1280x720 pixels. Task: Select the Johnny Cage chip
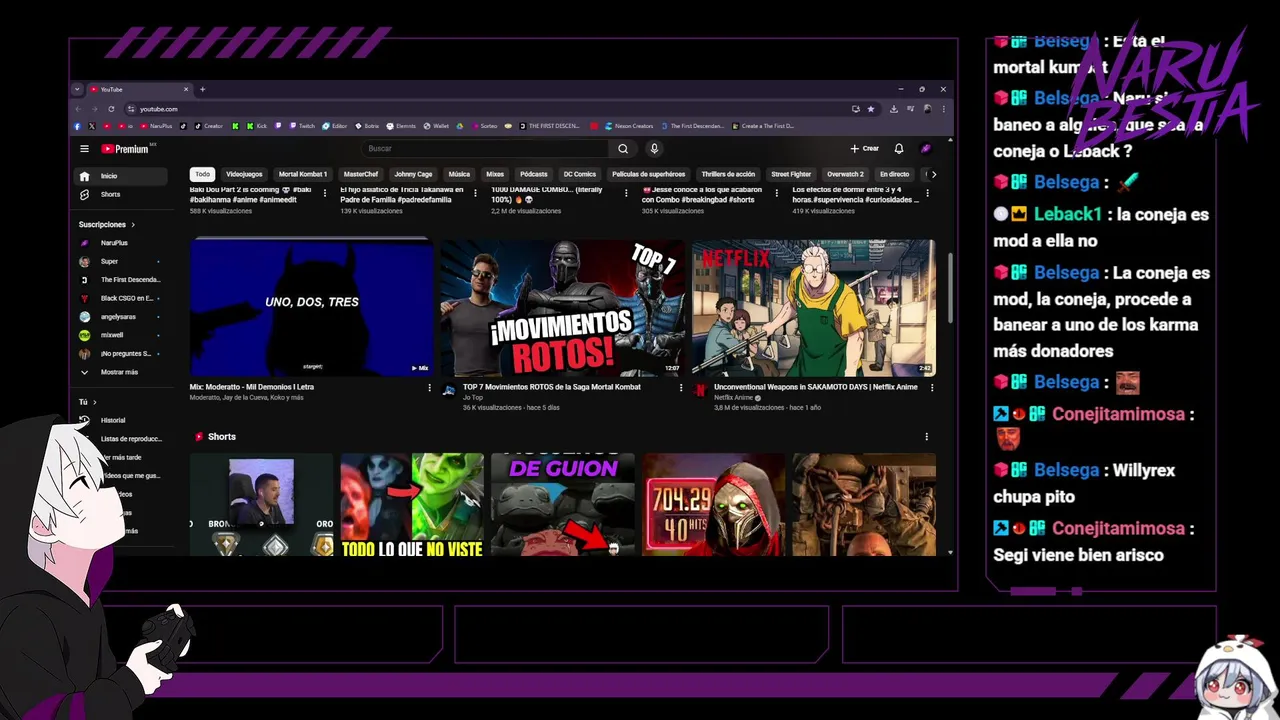click(x=413, y=174)
